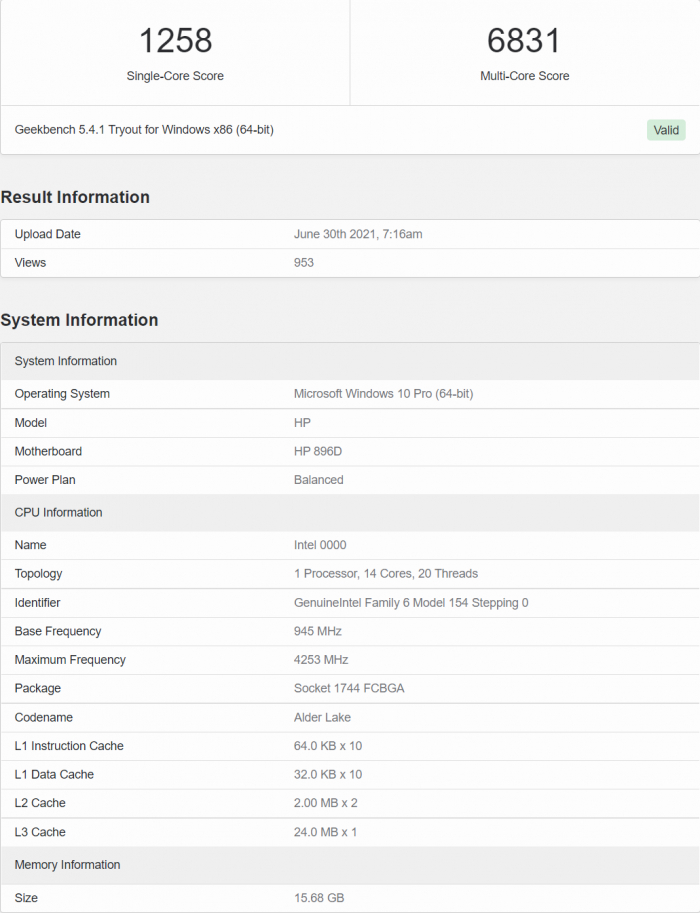
Task: Click the Alder Lake codename value
Action: pyautogui.click(x=323, y=717)
